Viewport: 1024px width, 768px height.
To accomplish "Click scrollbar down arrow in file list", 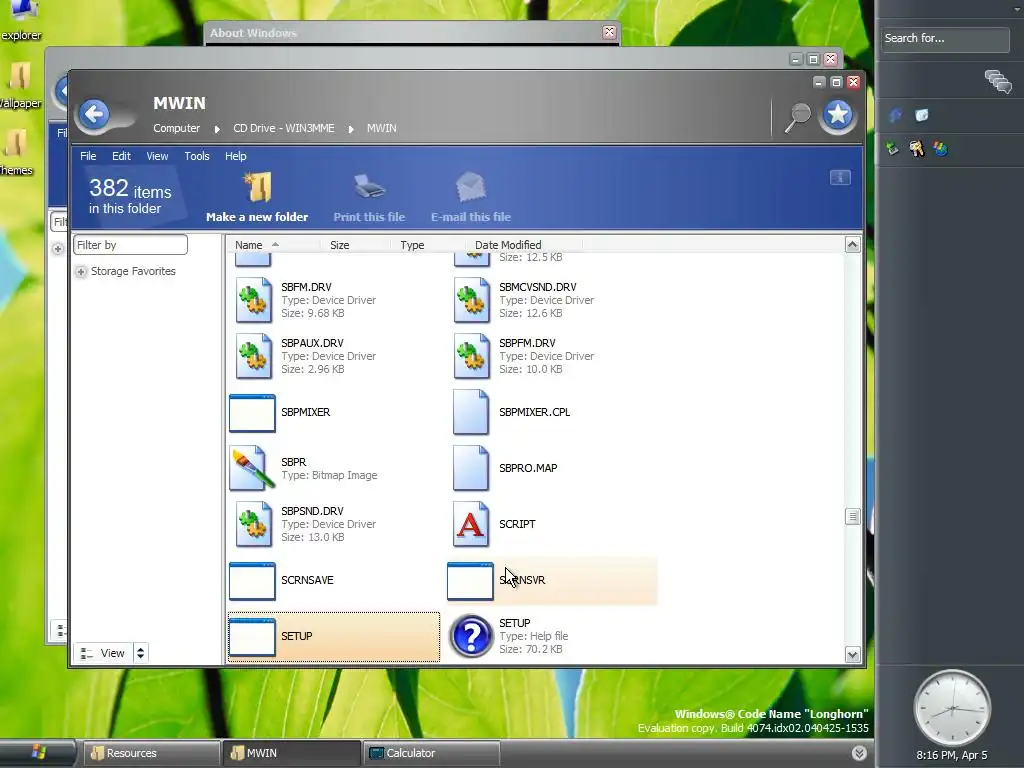I will coord(852,655).
